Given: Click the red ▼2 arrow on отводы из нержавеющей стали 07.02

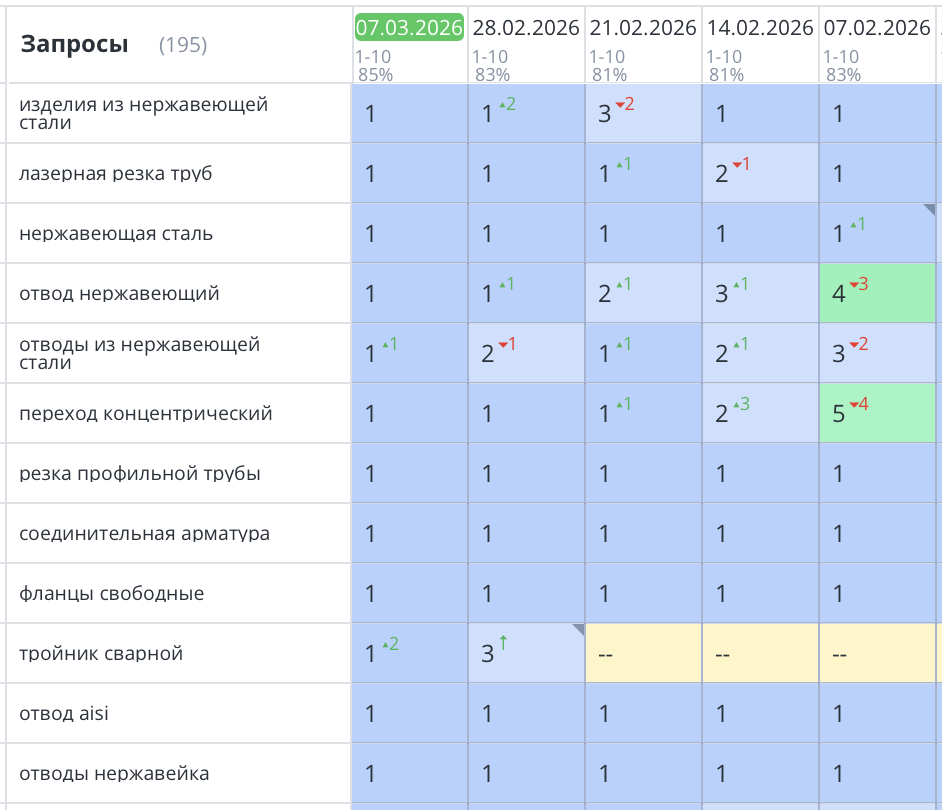Looking at the screenshot, I should 855,343.
